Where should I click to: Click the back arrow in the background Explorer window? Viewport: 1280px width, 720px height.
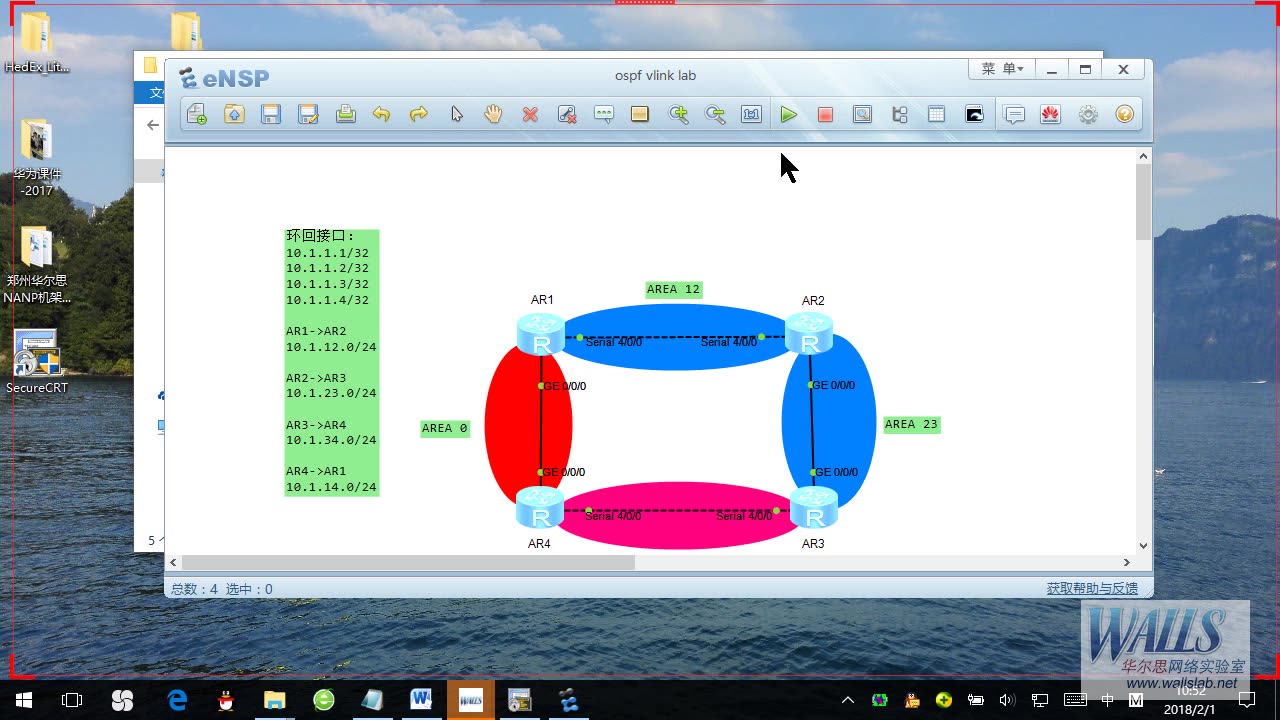(152, 125)
